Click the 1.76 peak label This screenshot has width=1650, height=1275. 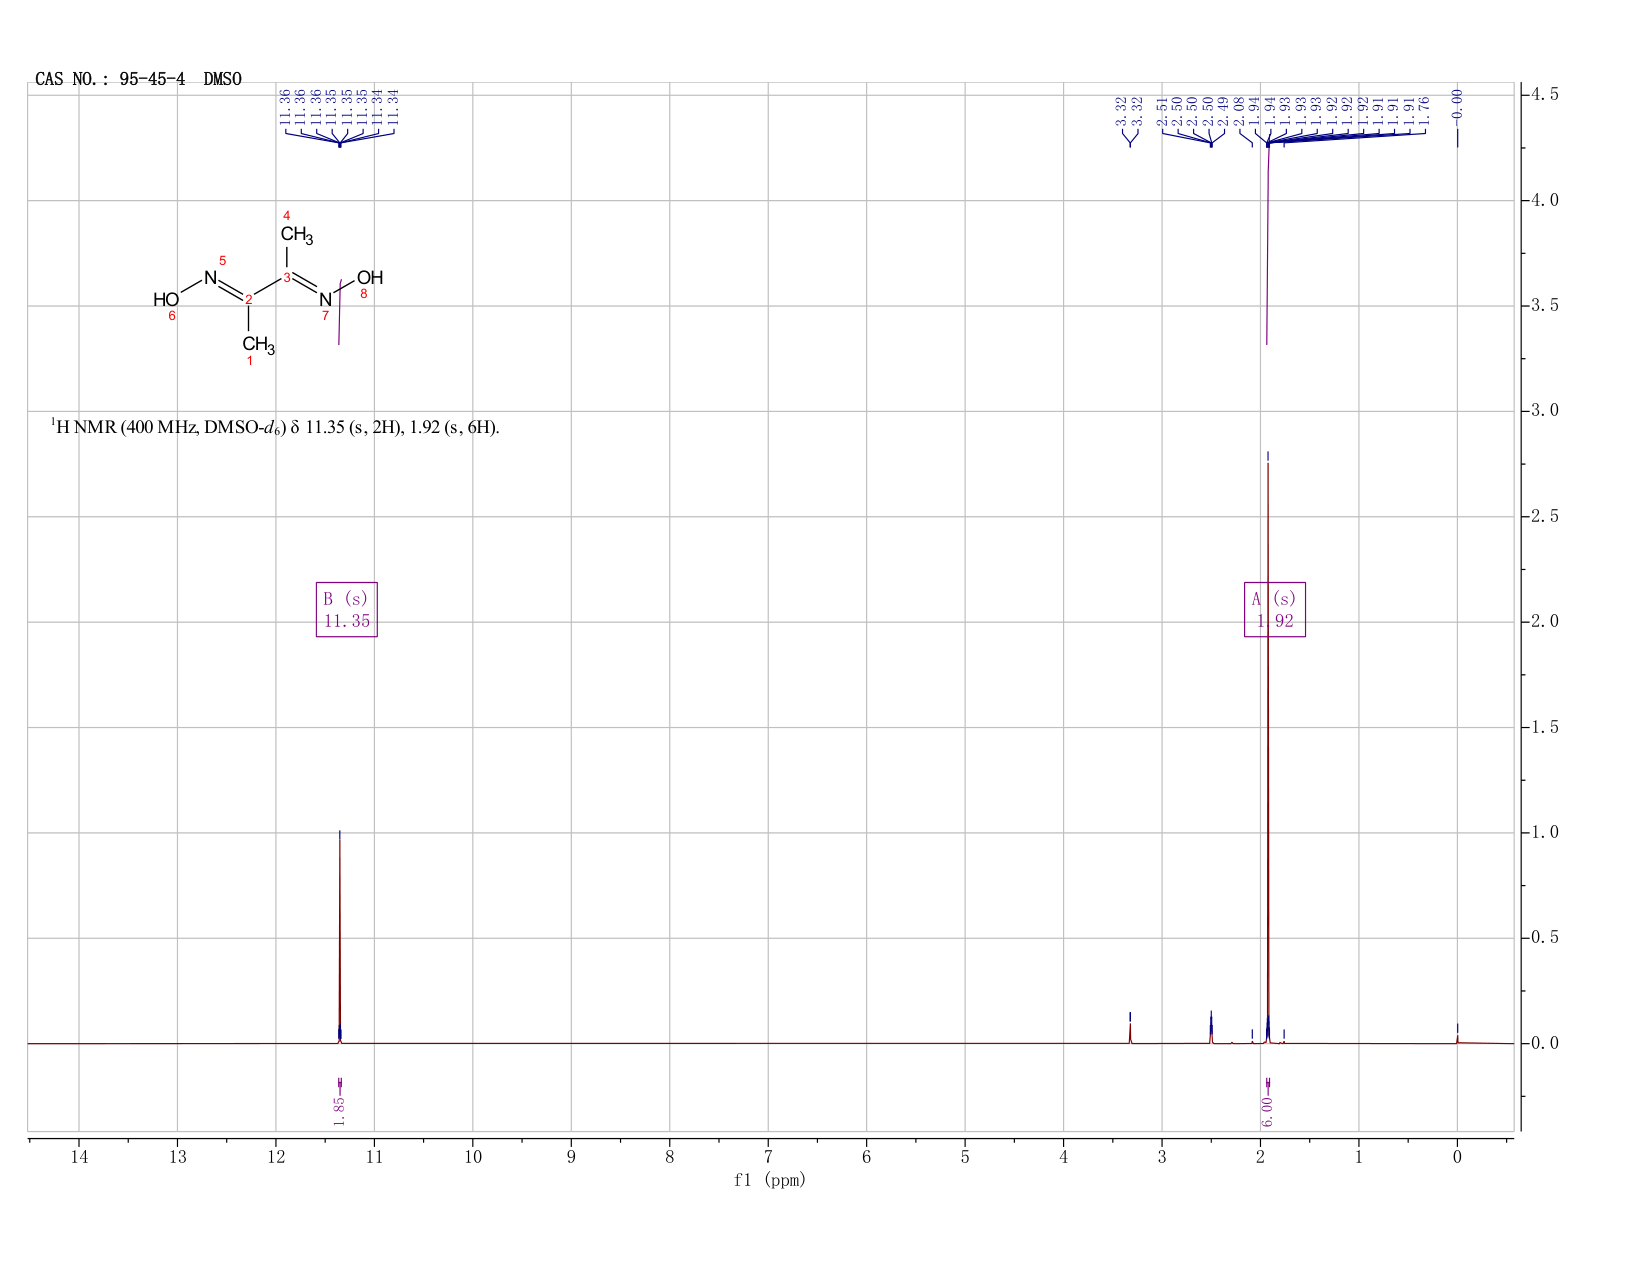coord(1424,110)
